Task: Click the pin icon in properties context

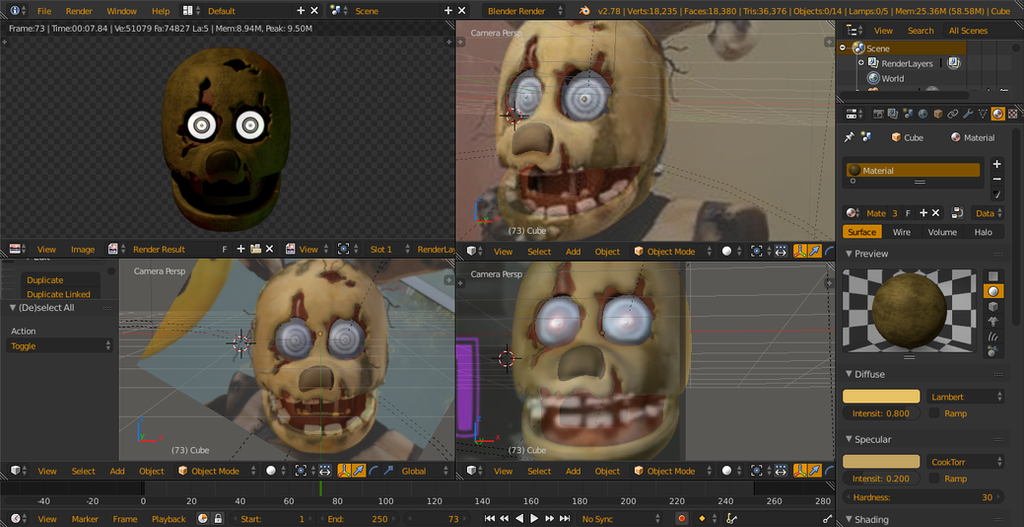Action: point(849,137)
